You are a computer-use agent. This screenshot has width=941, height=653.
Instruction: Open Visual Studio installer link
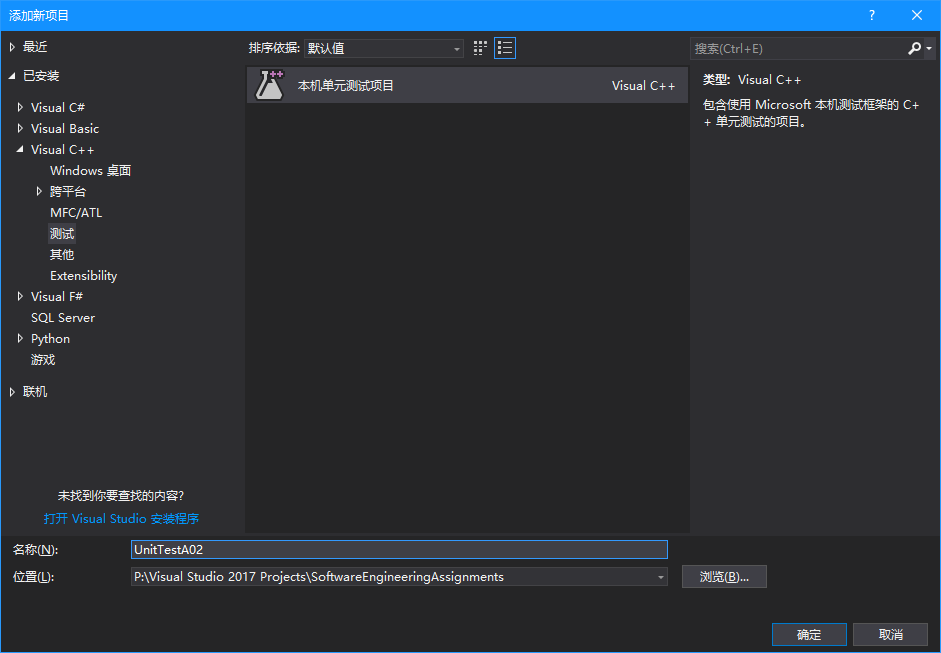(x=121, y=519)
